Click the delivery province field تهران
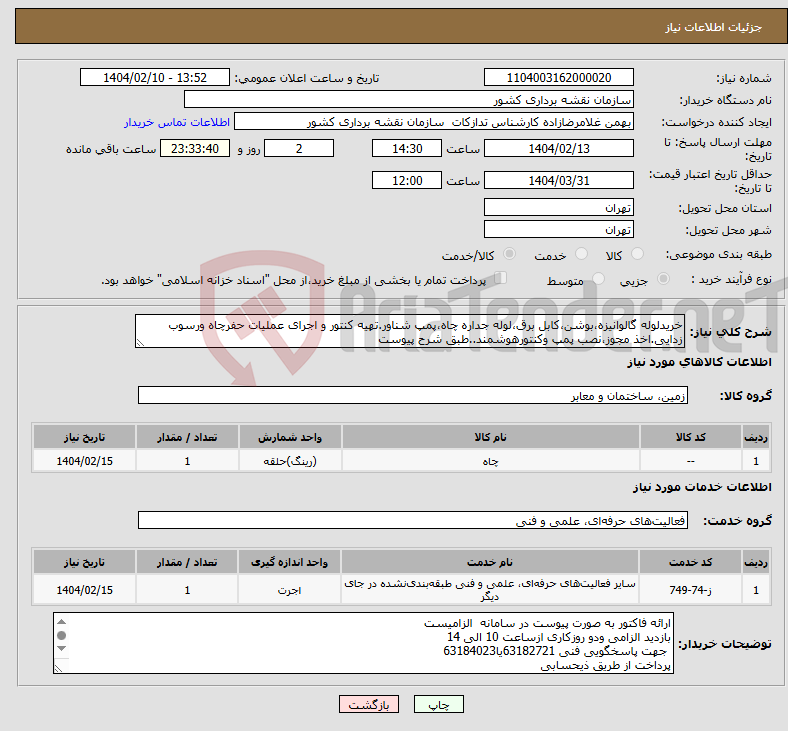The height and width of the screenshot is (731, 788). click(558, 207)
